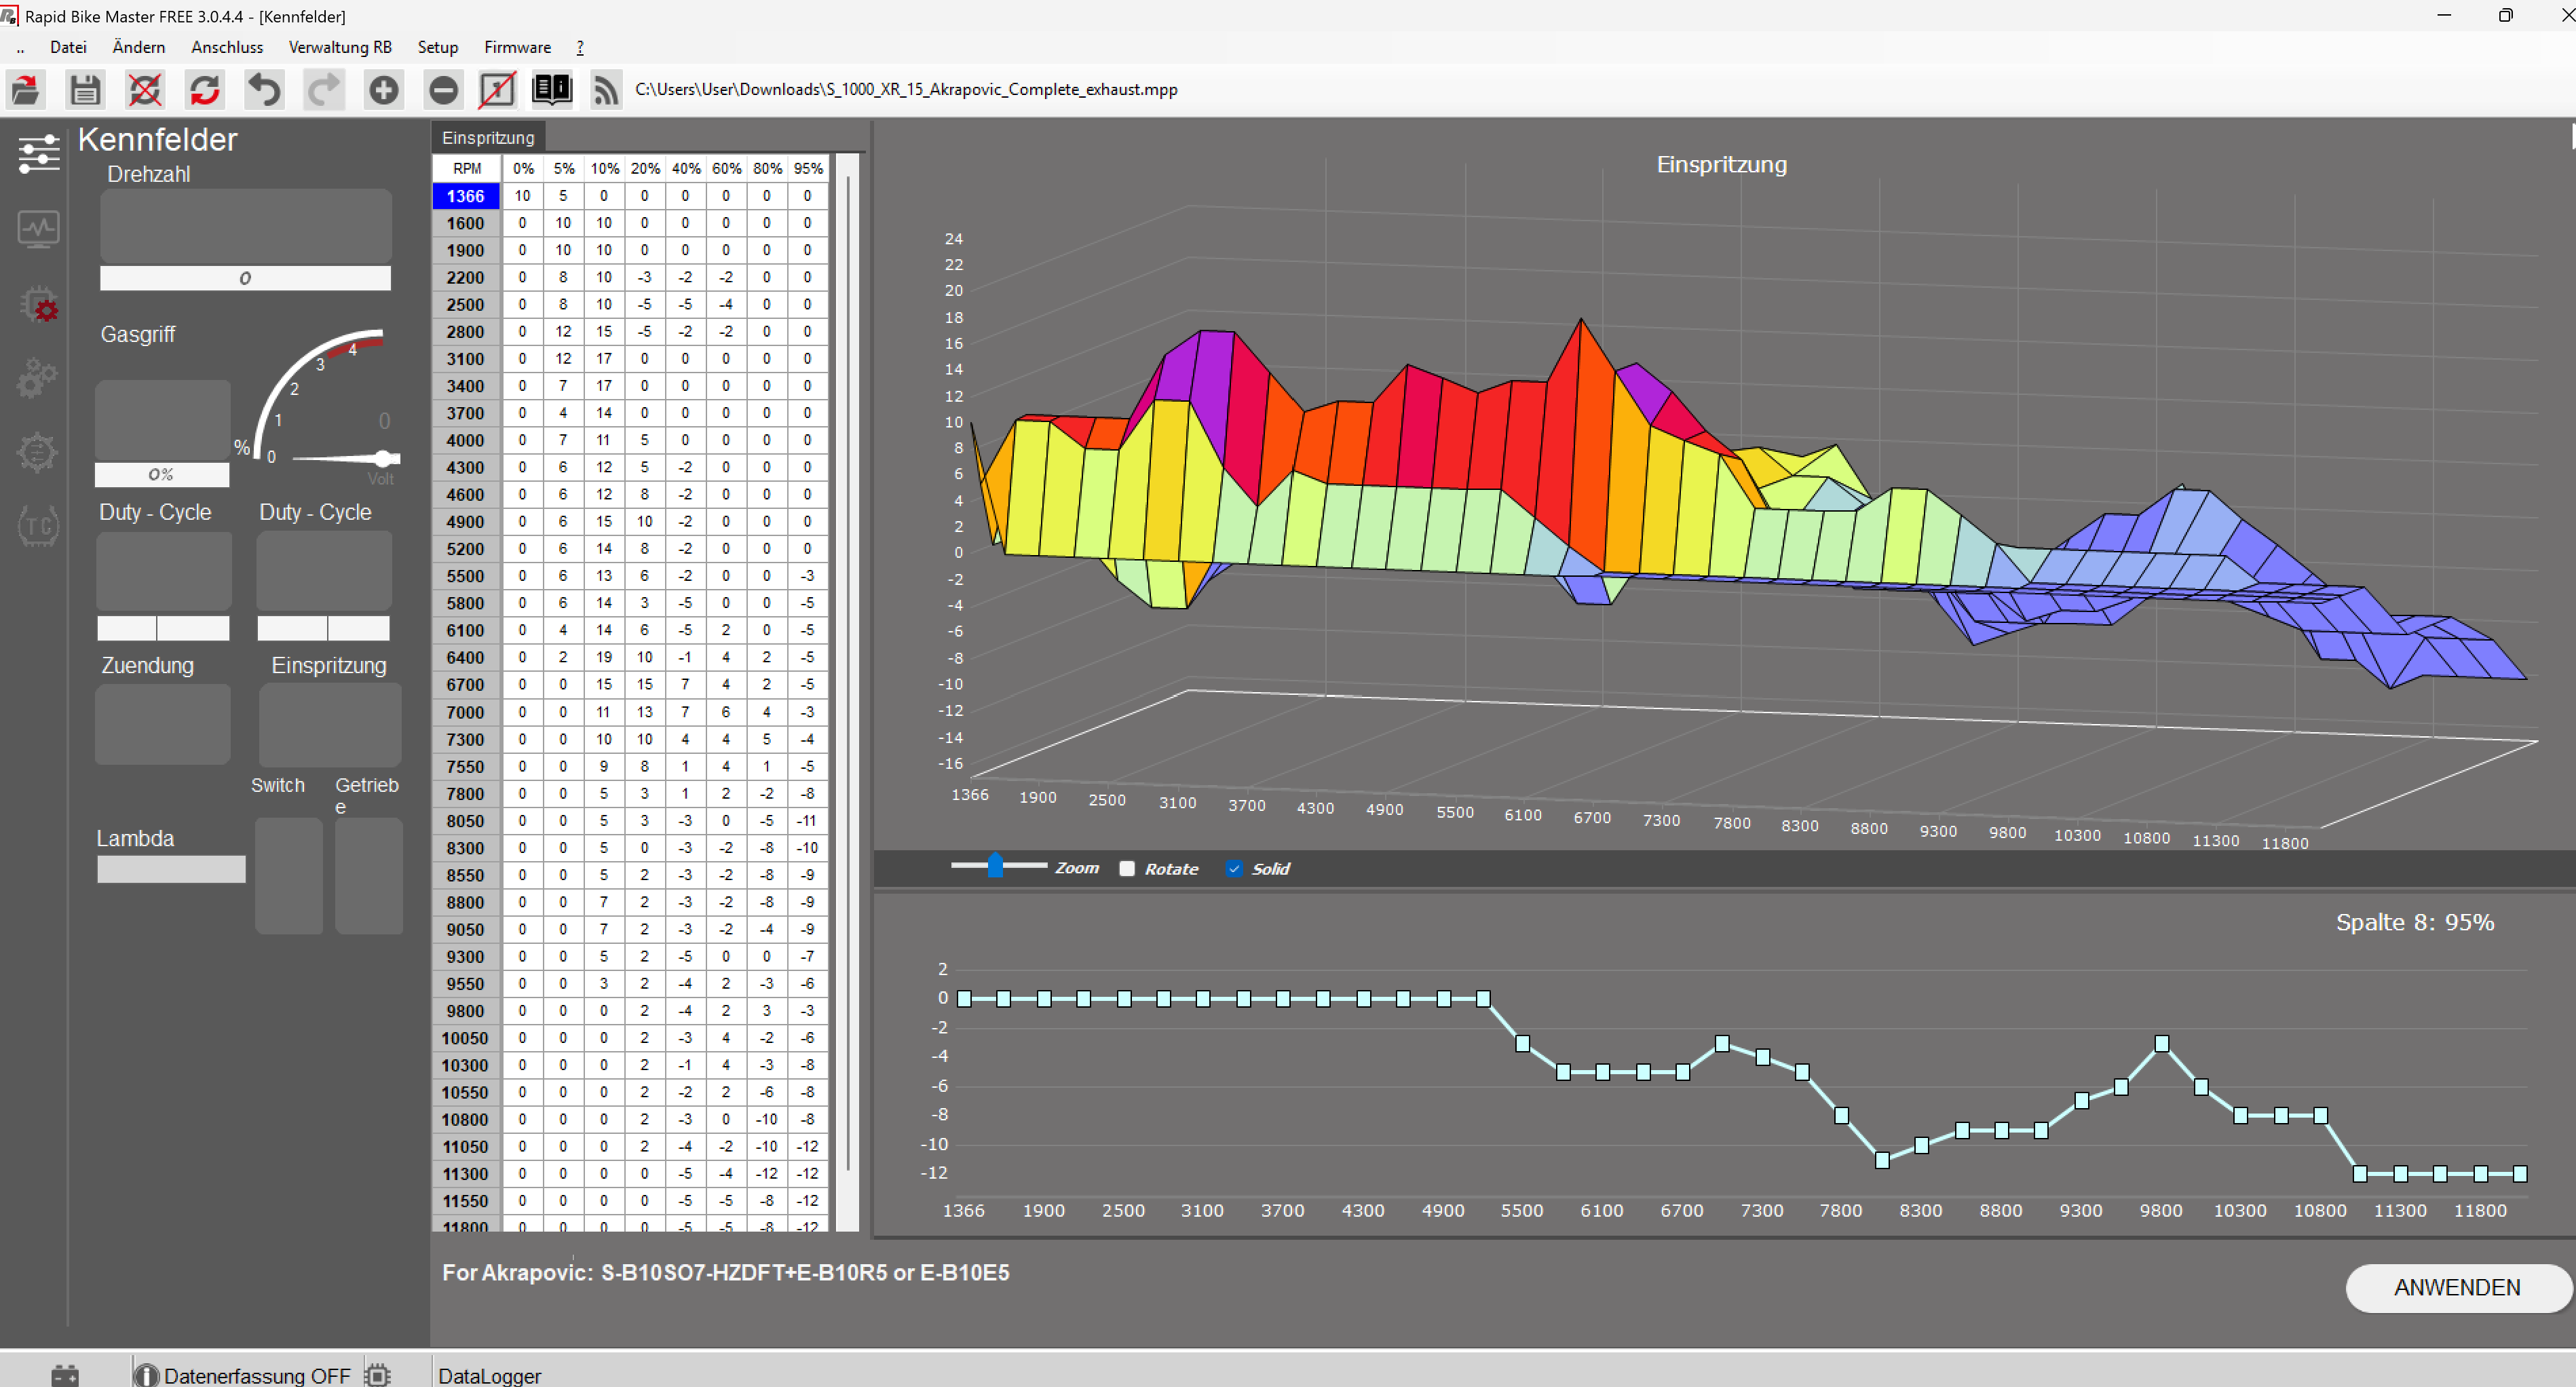The height and width of the screenshot is (1387, 2576).
Task: Select the Einspritzung table tab
Action: [x=488, y=137]
